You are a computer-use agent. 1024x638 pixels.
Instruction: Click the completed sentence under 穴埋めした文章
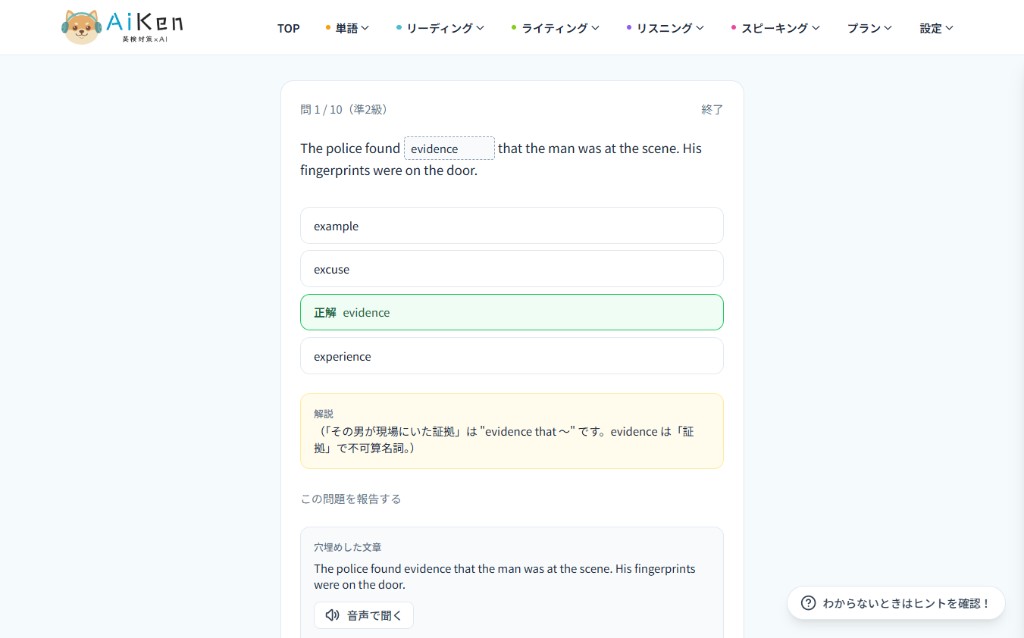coord(504,577)
